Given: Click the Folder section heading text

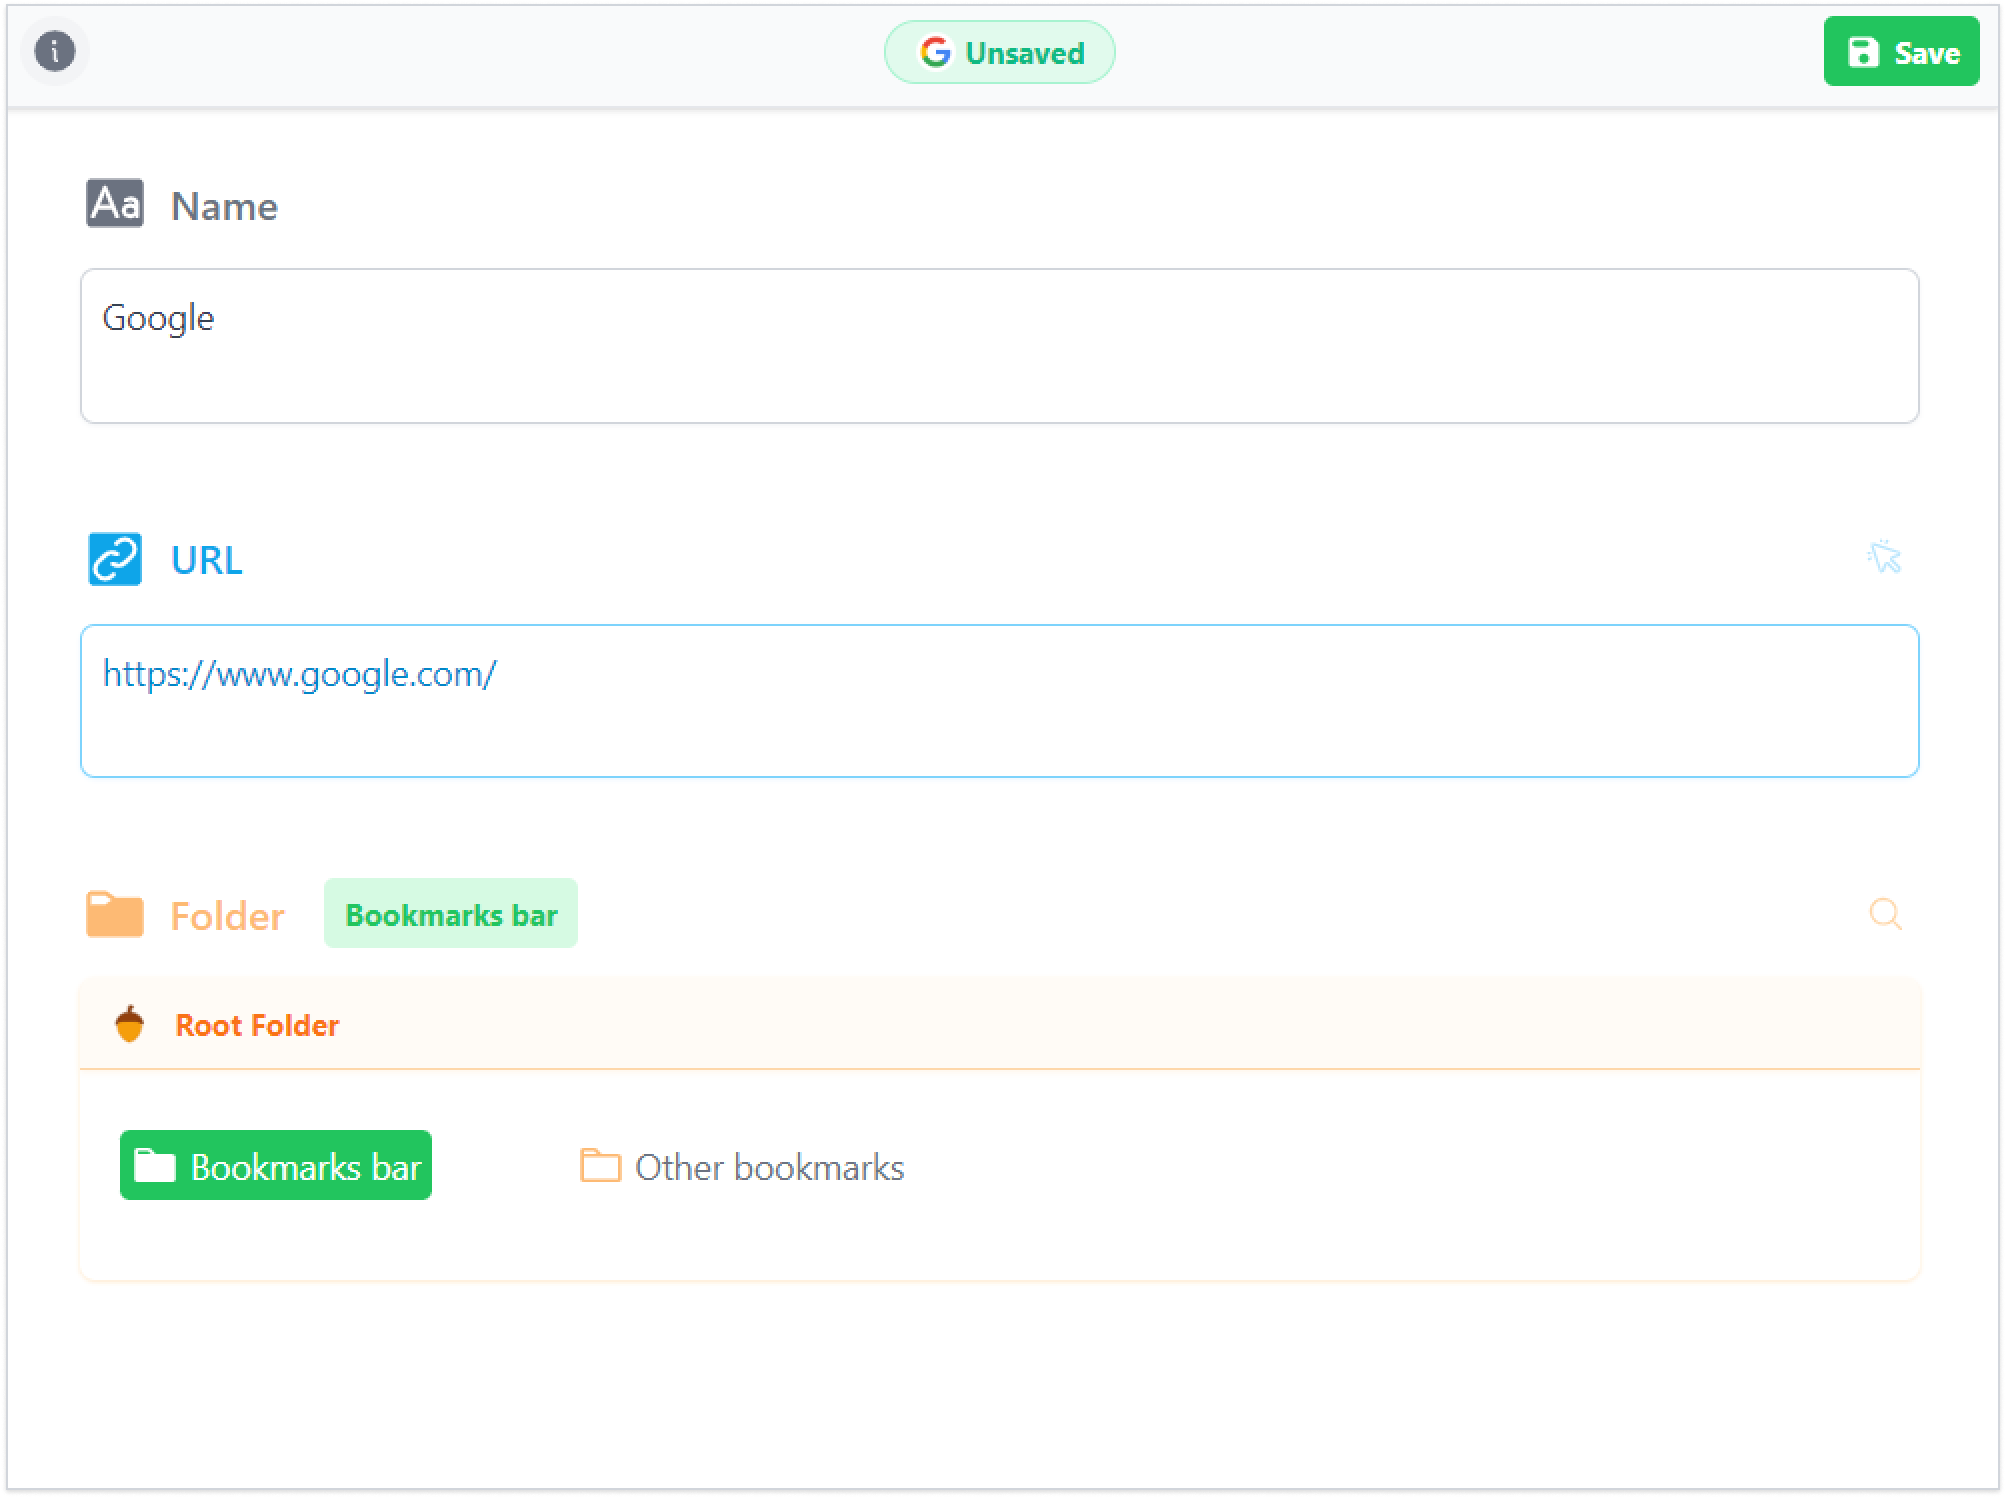Looking at the screenshot, I should point(227,916).
